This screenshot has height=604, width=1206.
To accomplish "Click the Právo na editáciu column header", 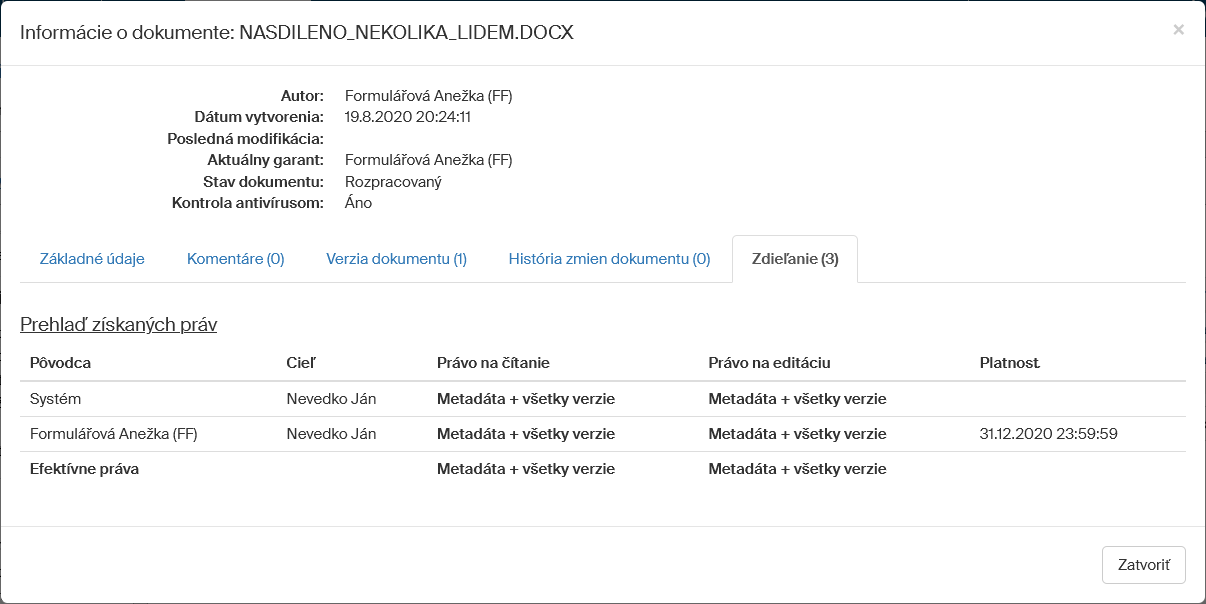I will coord(769,363).
